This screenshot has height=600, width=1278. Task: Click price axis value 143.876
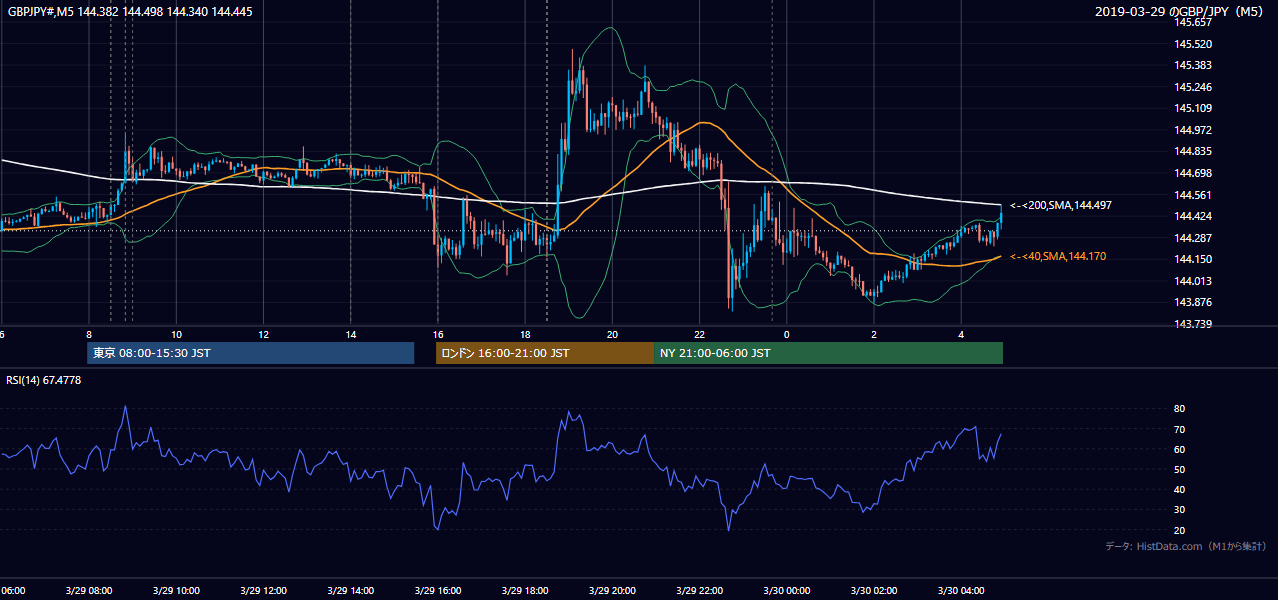(x=1192, y=302)
